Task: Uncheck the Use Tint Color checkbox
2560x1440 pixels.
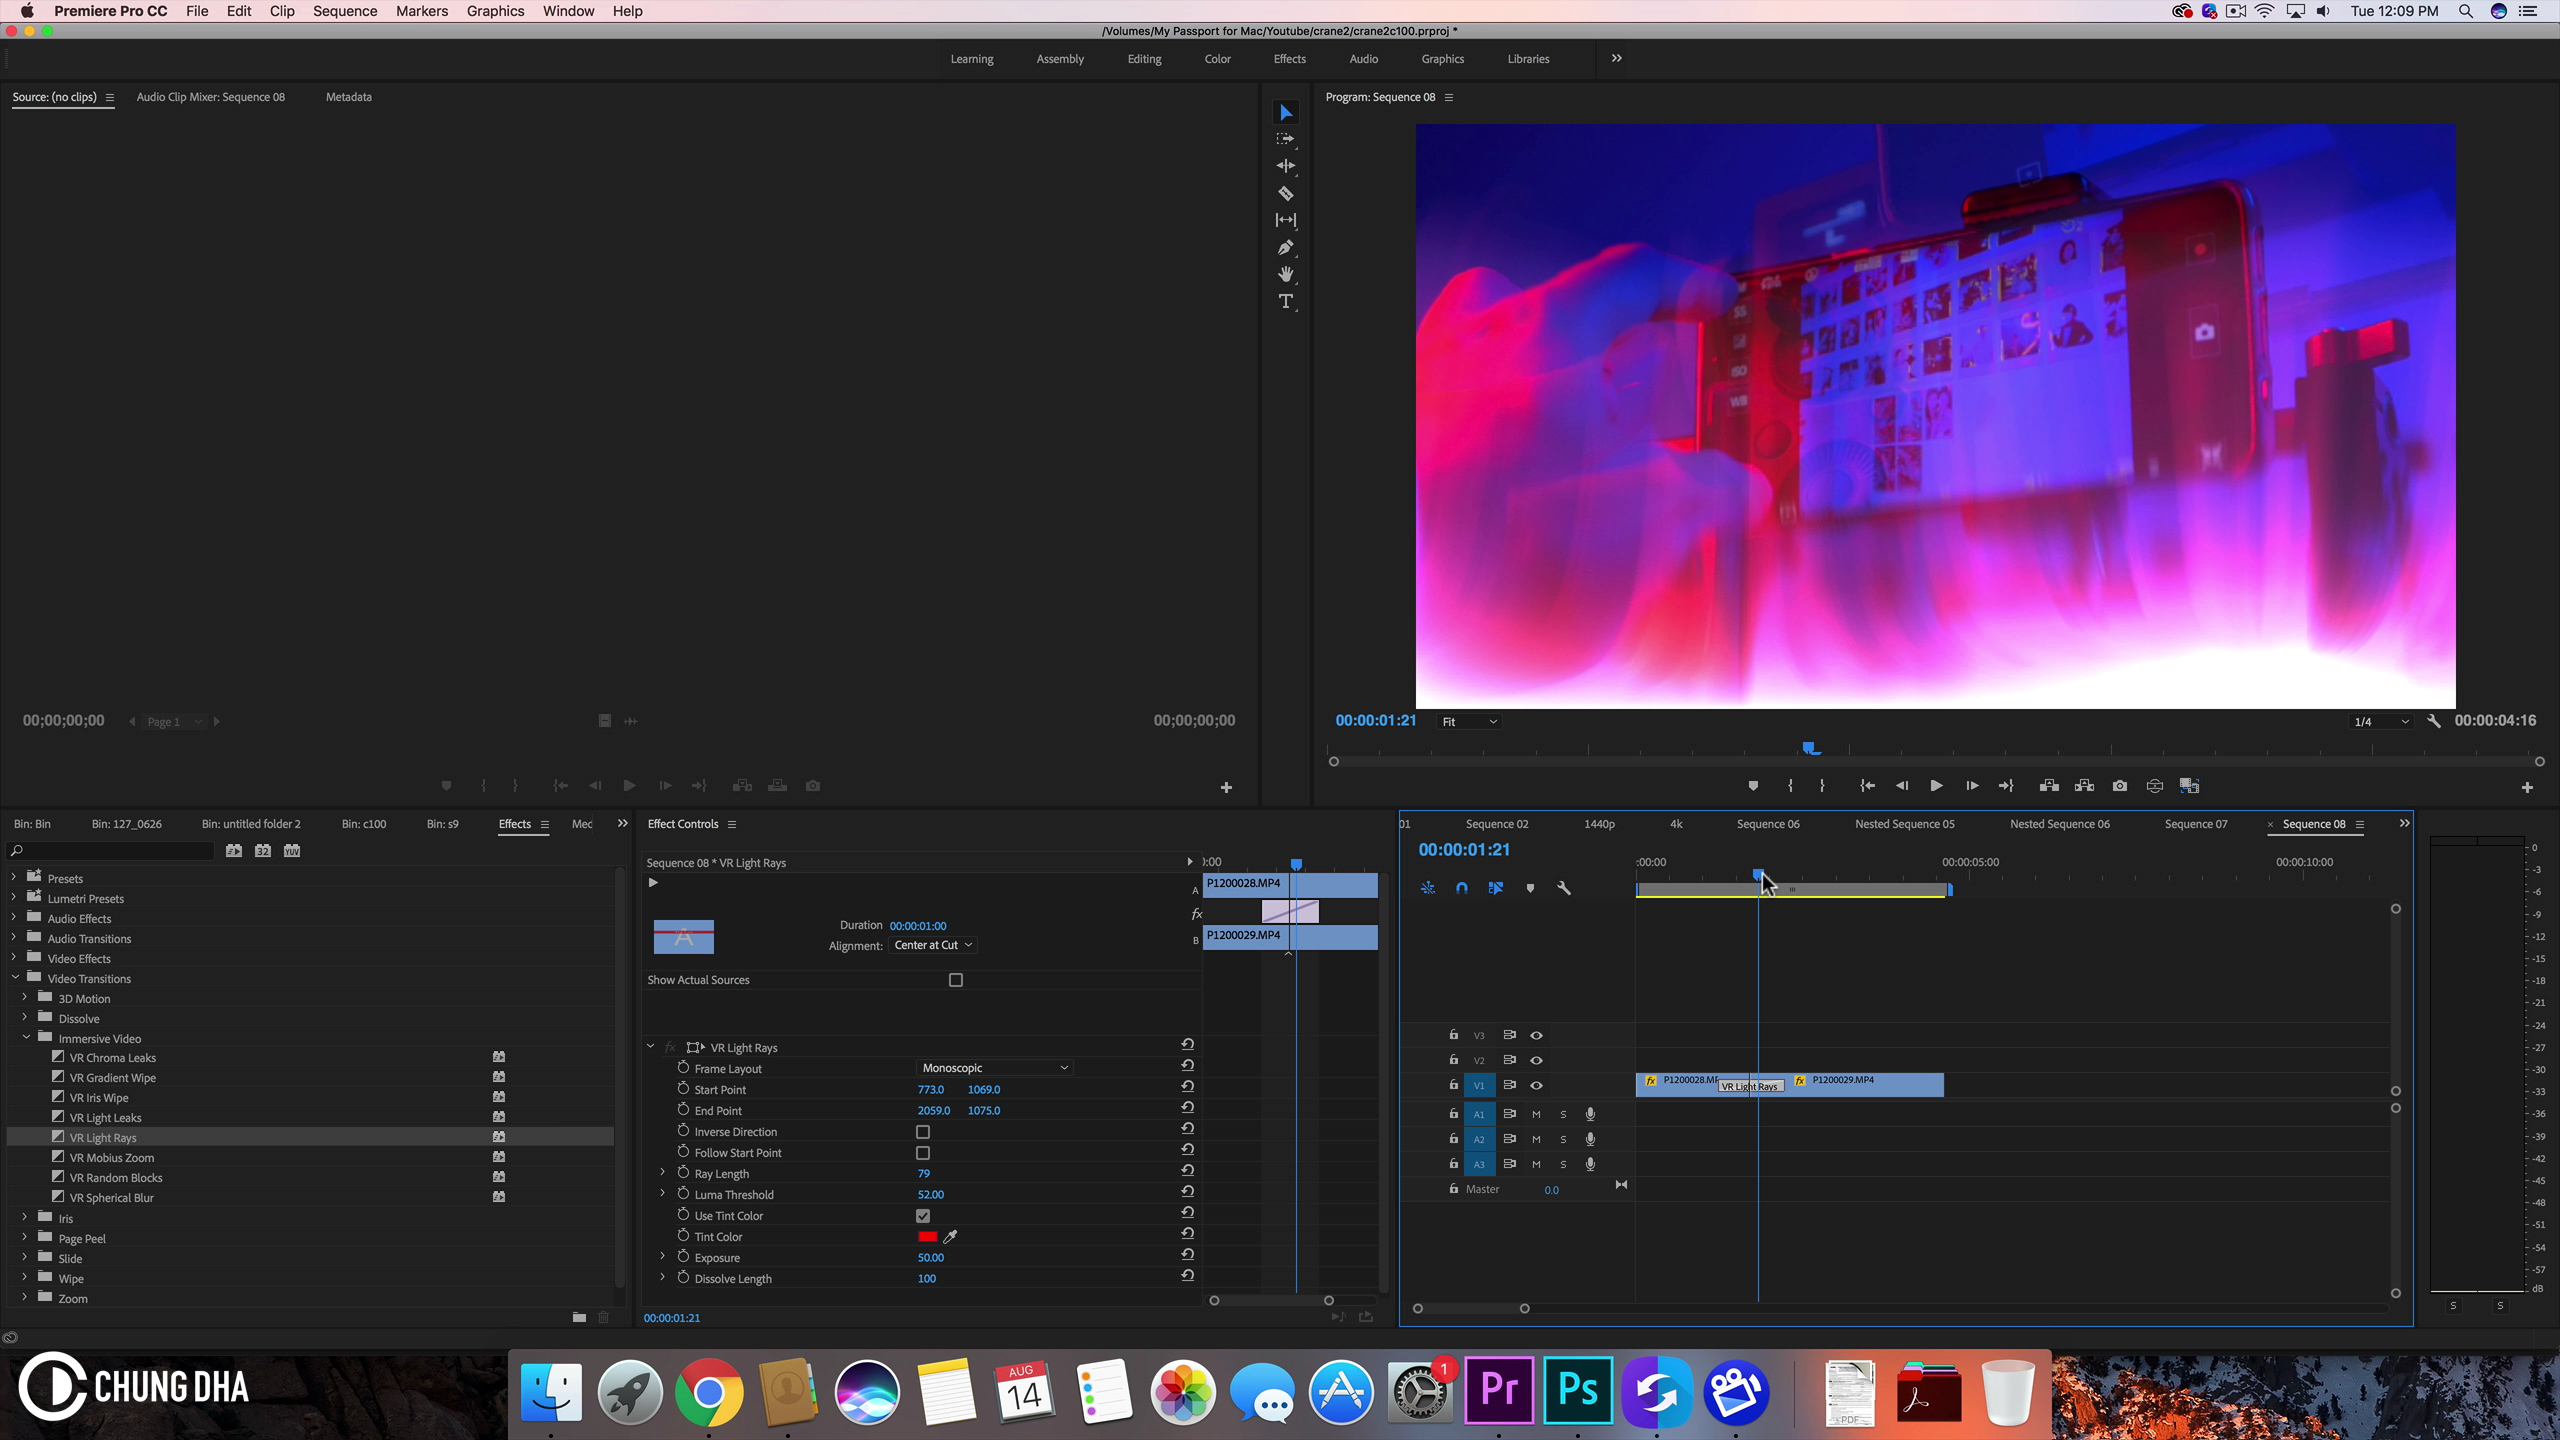Action: click(x=923, y=1216)
